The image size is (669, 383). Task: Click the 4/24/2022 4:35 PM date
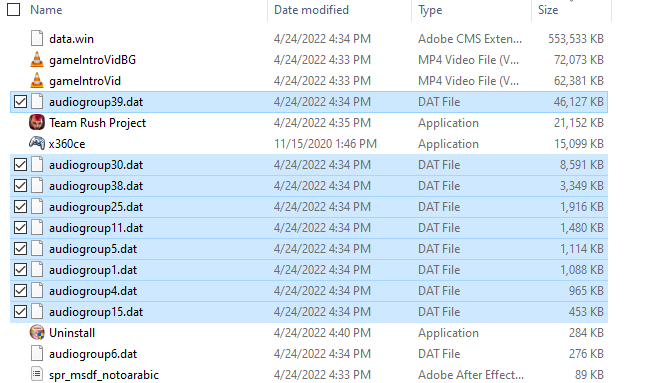coord(322,123)
